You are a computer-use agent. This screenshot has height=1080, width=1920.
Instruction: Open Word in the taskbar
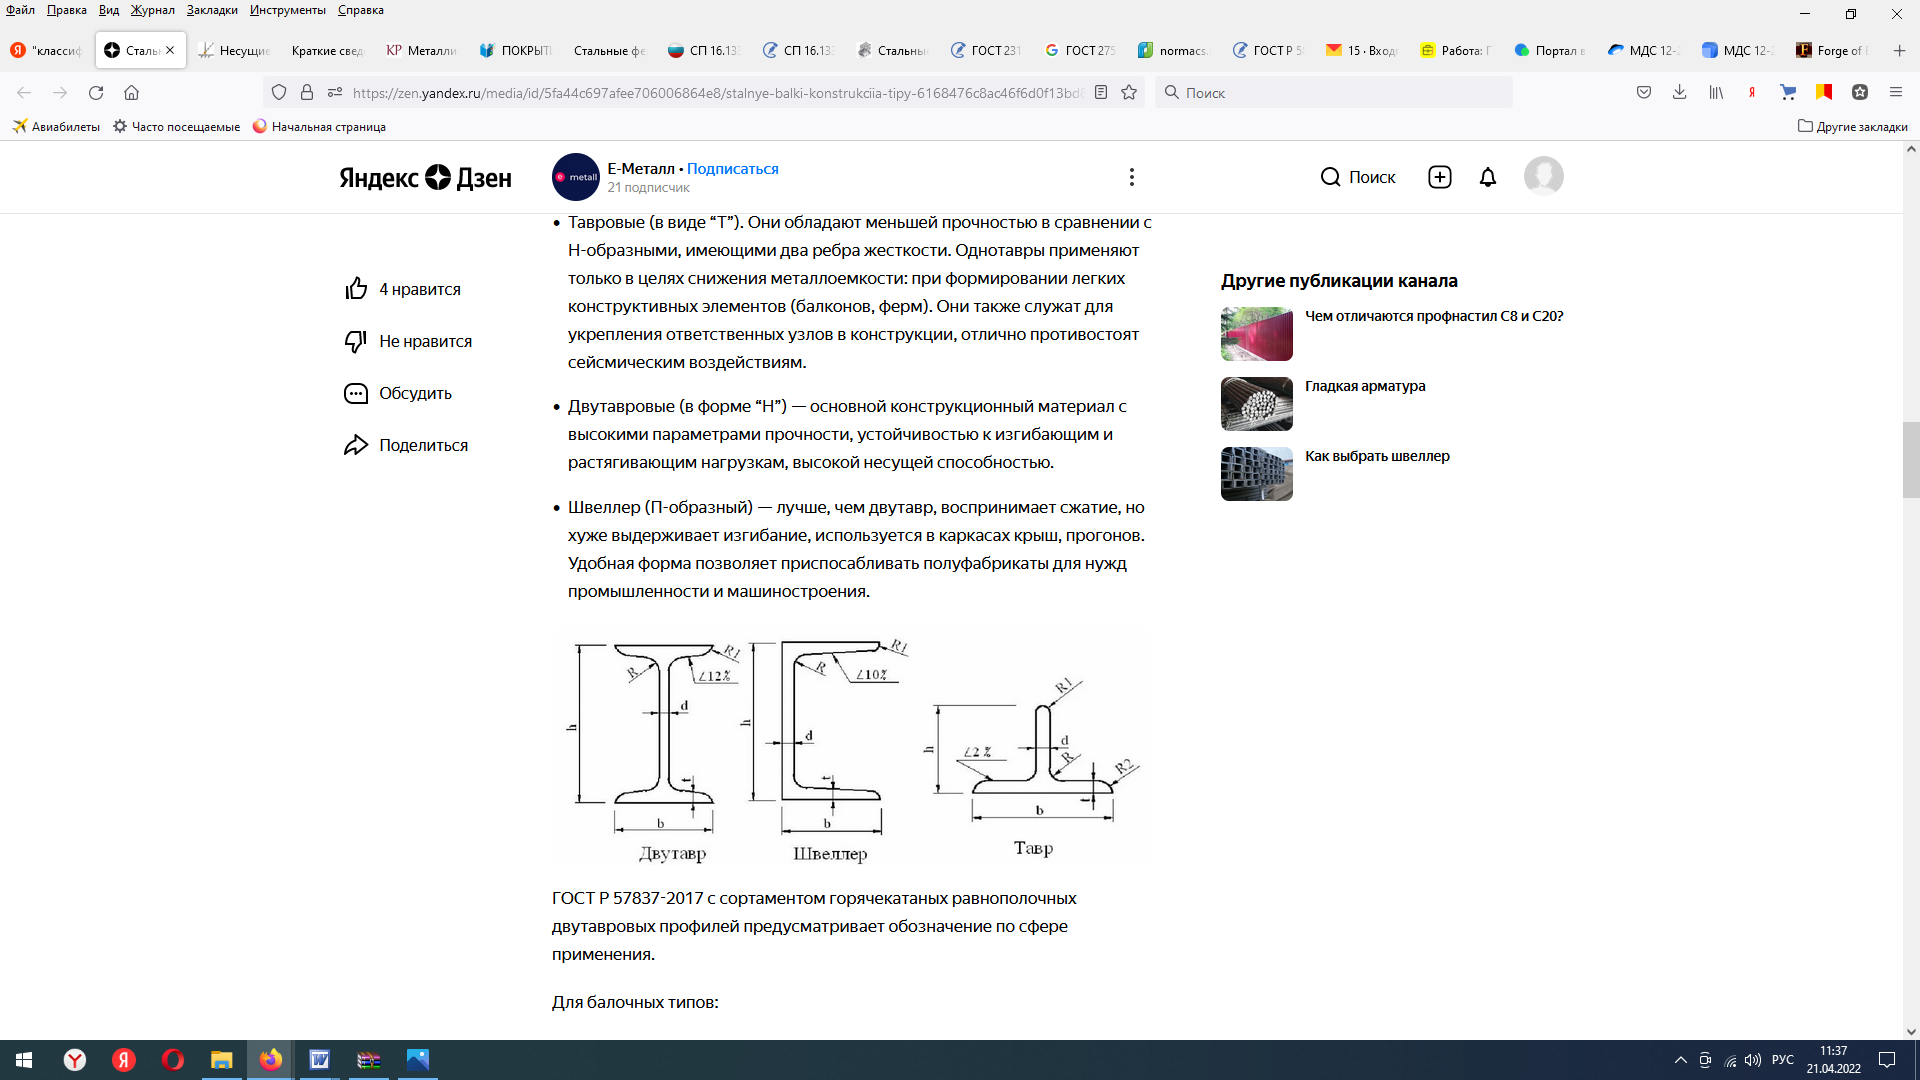tap(320, 1060)
